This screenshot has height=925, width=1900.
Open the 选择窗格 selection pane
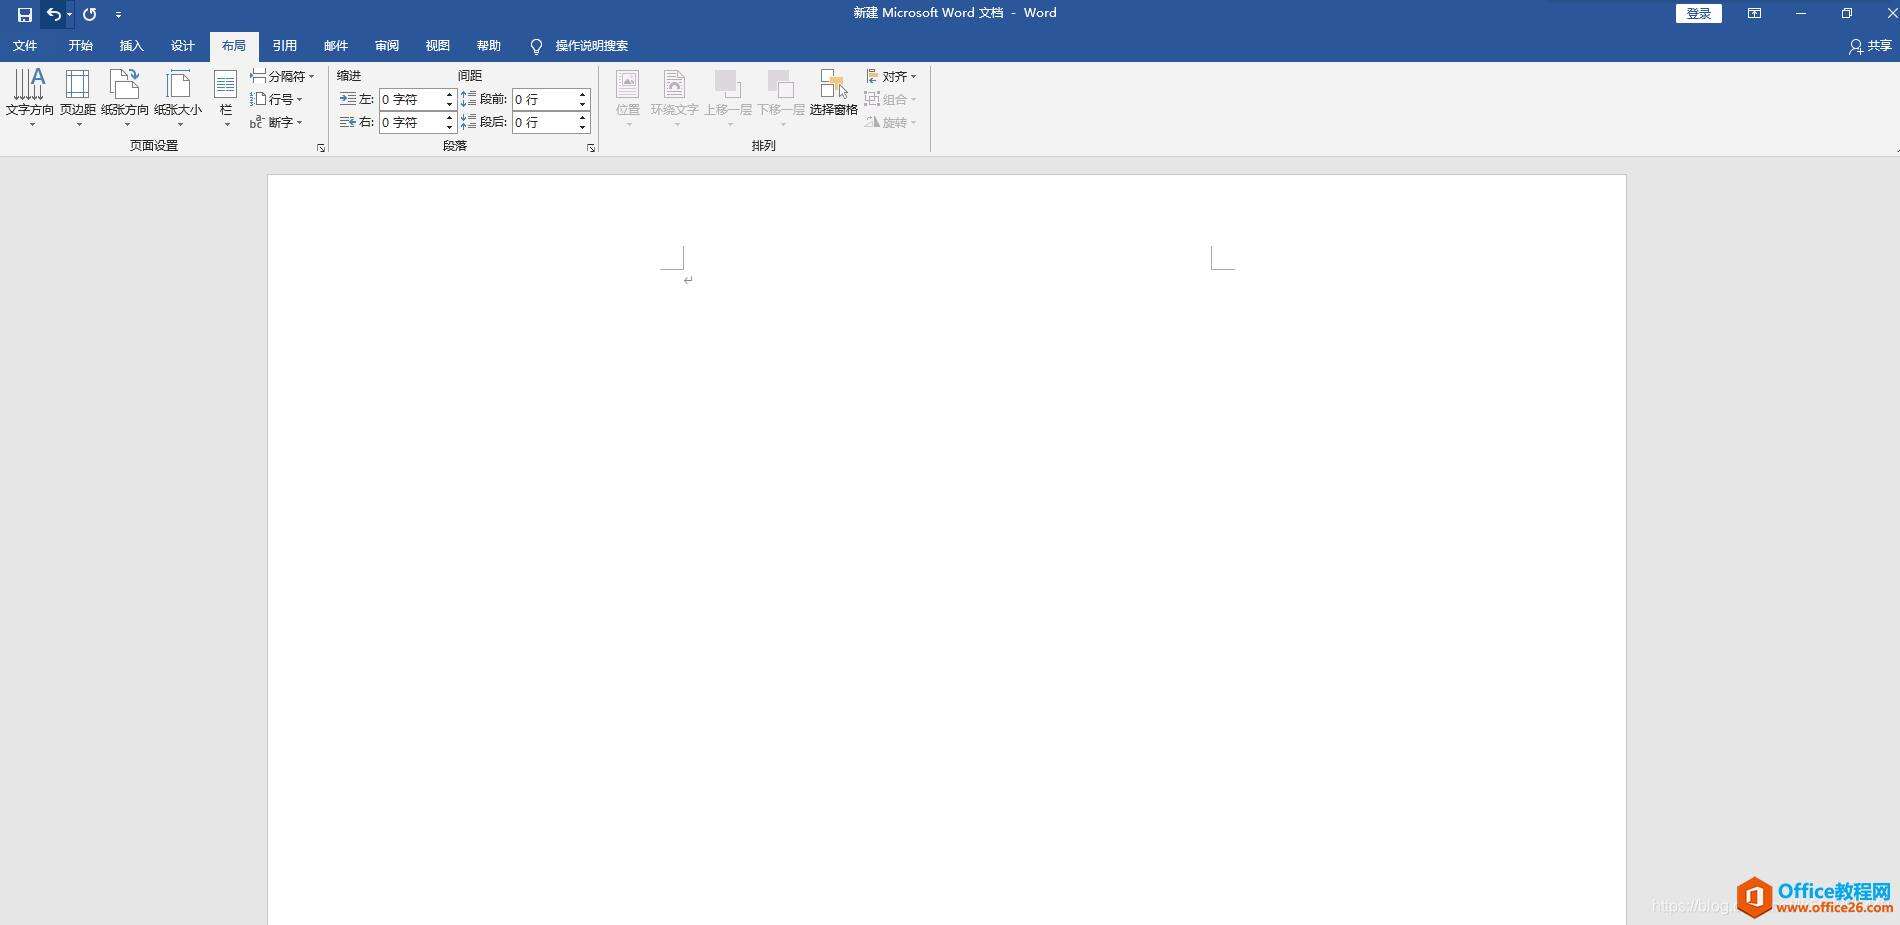tap(834, 93)
